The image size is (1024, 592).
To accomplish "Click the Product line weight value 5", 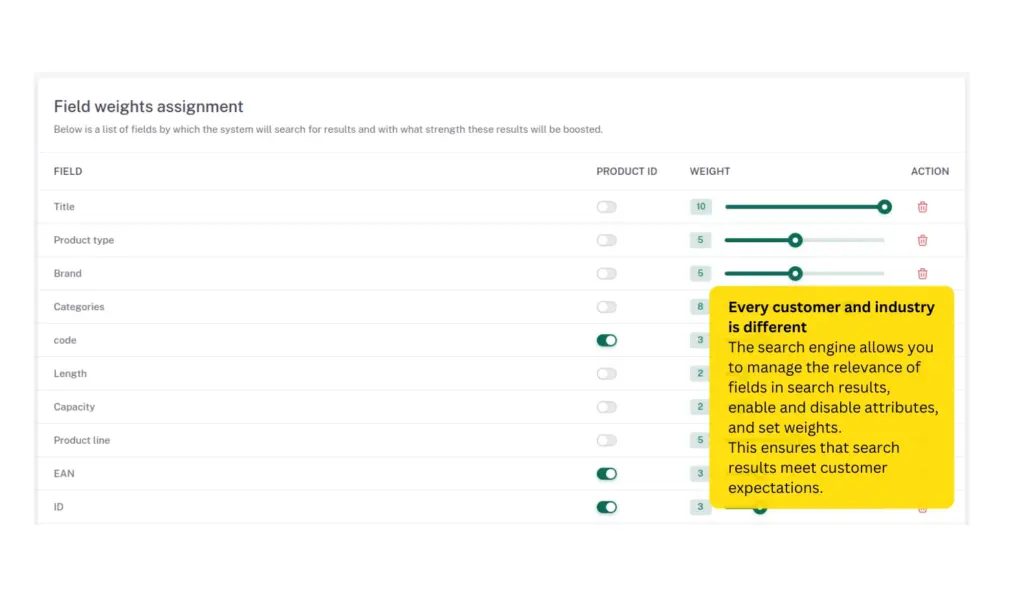I will pos(699,440).
